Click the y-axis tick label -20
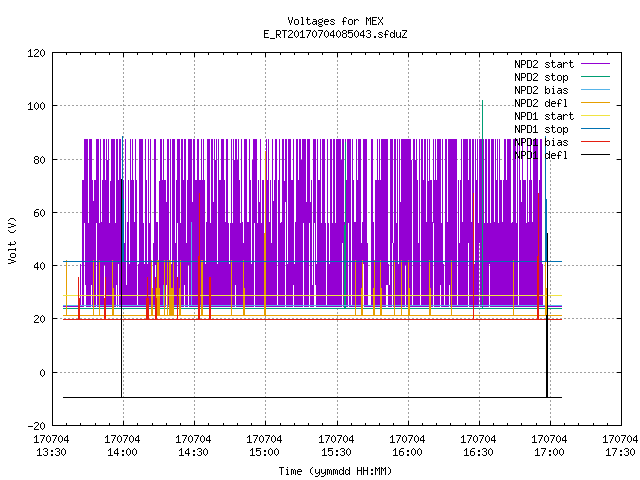The image size is (640, 480). coord(36,427)
